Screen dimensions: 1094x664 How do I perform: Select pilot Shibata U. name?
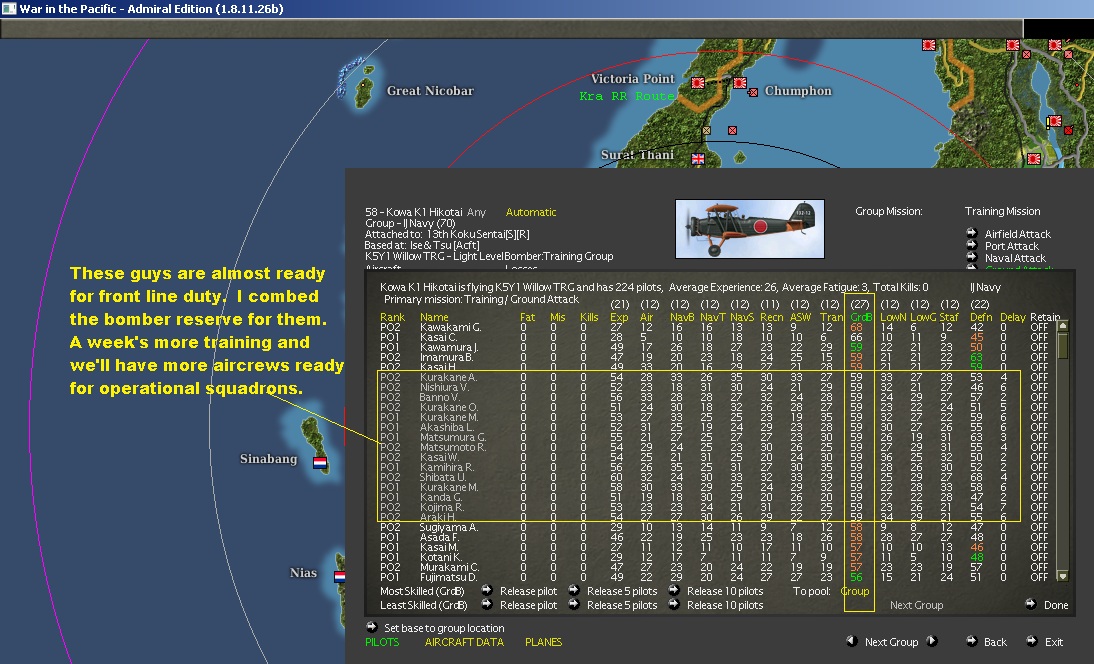pyautogui.click(x=442, y=477)
